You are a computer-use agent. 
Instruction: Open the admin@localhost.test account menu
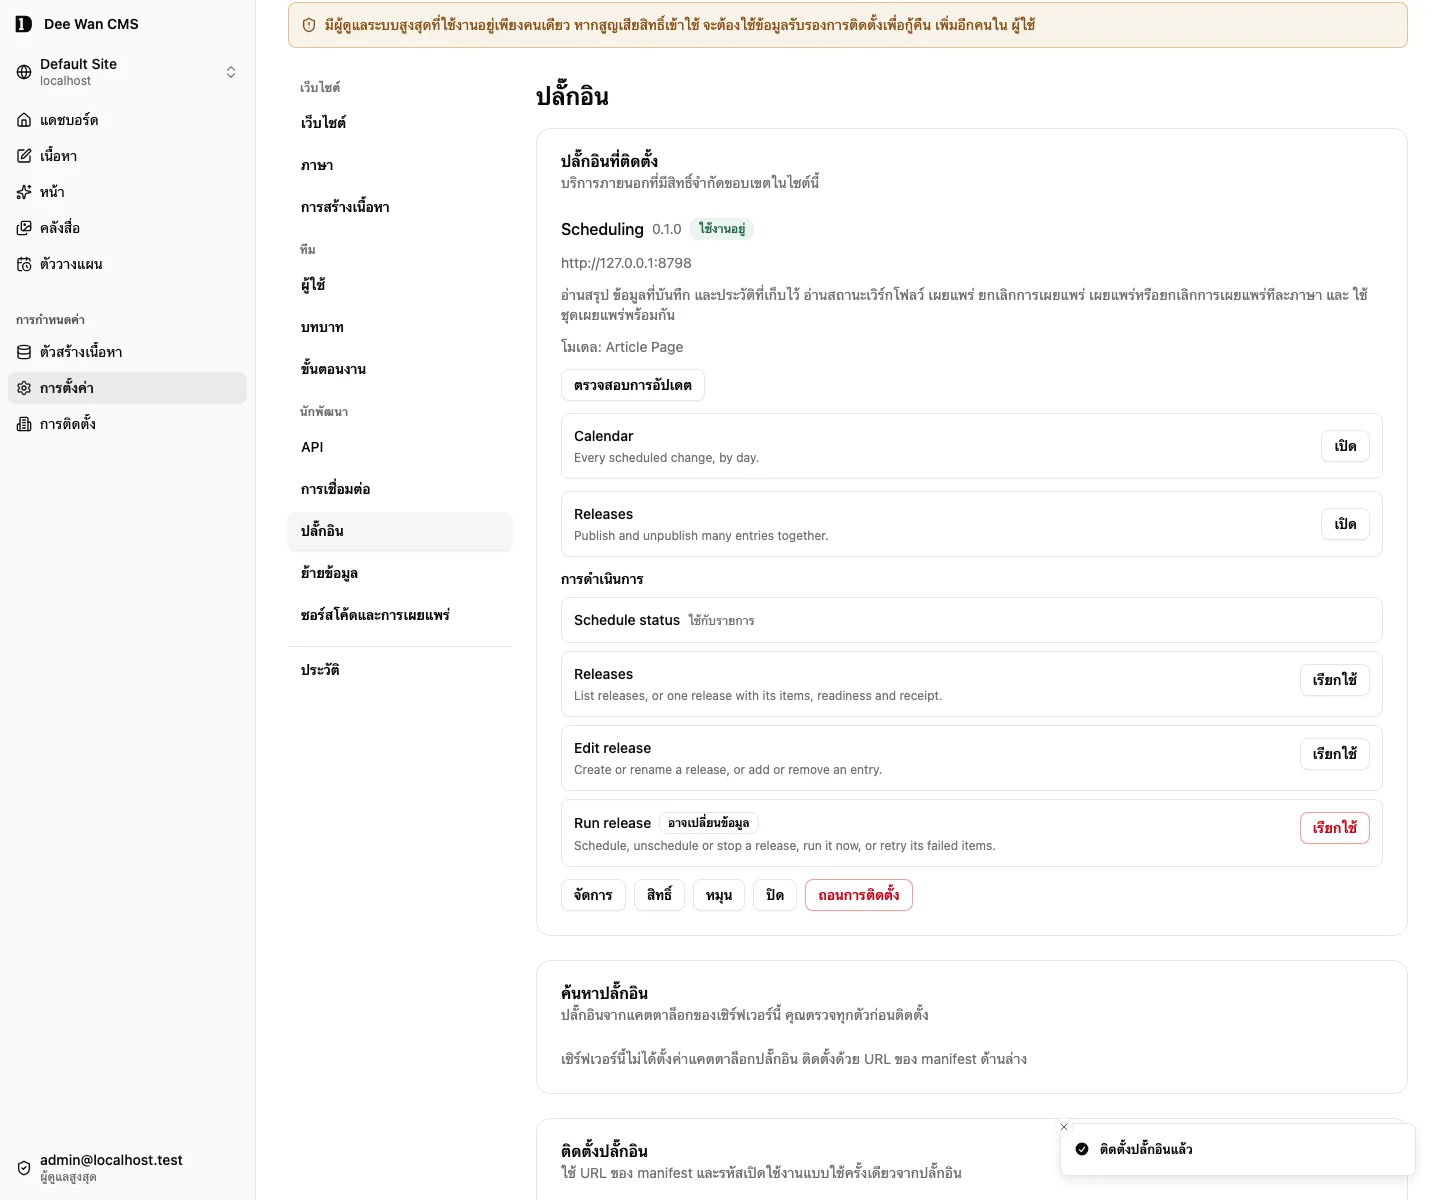coord(127,1168)
